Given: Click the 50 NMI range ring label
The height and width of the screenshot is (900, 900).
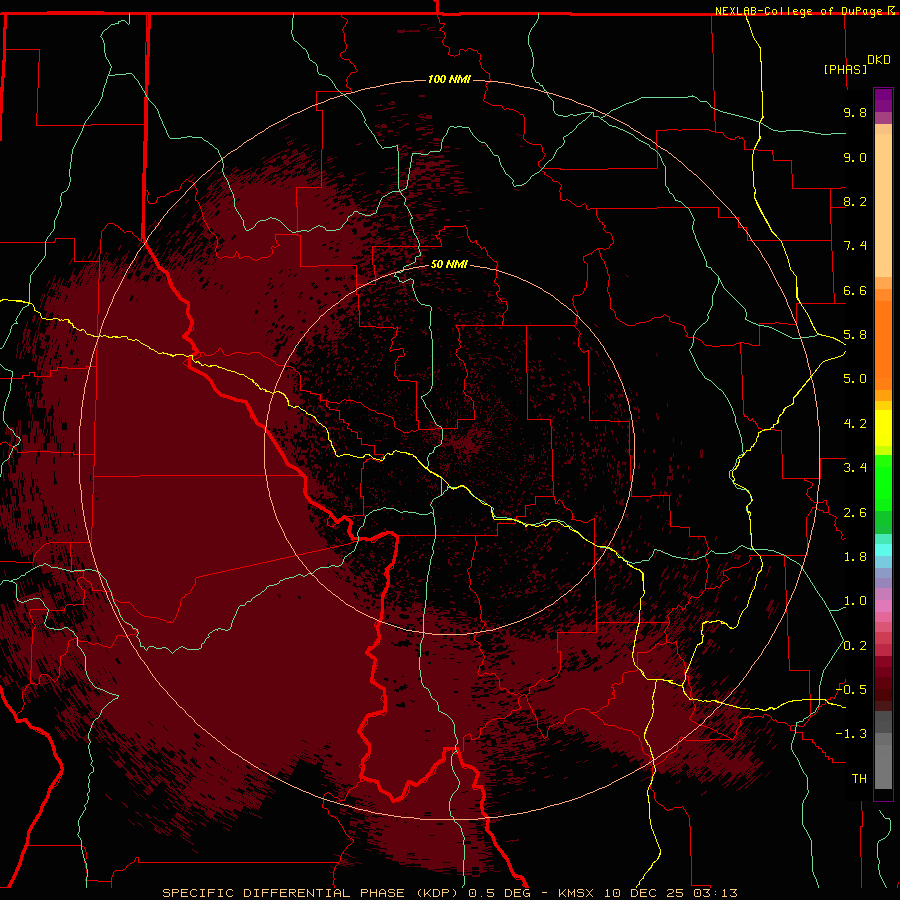Looking at the screenshot, I should [x=449, y=264].
